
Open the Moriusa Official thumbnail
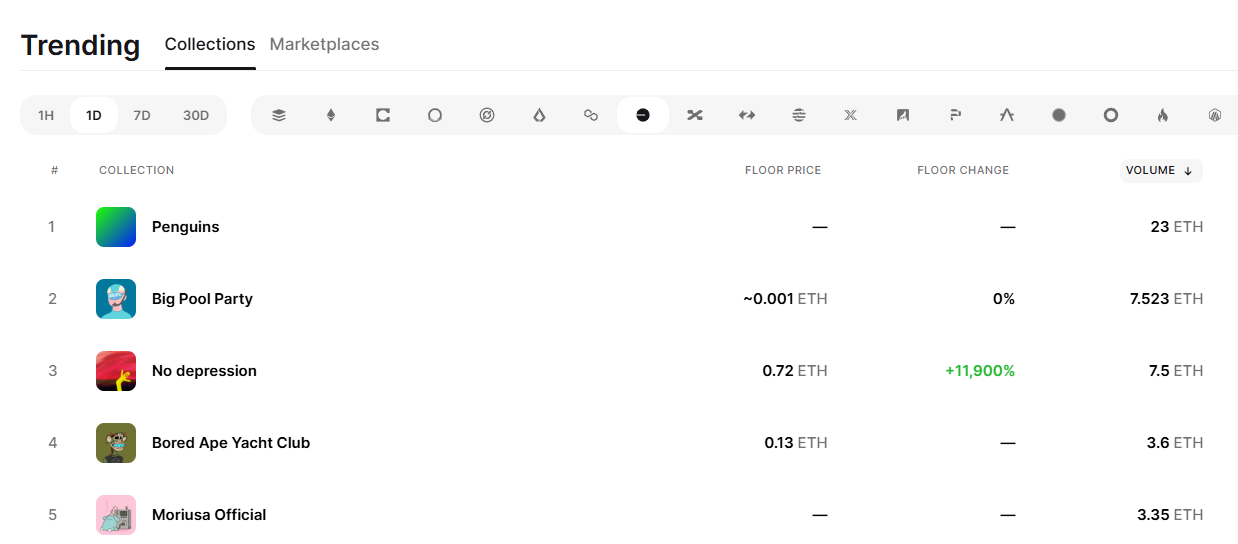(x=116, y=515)
